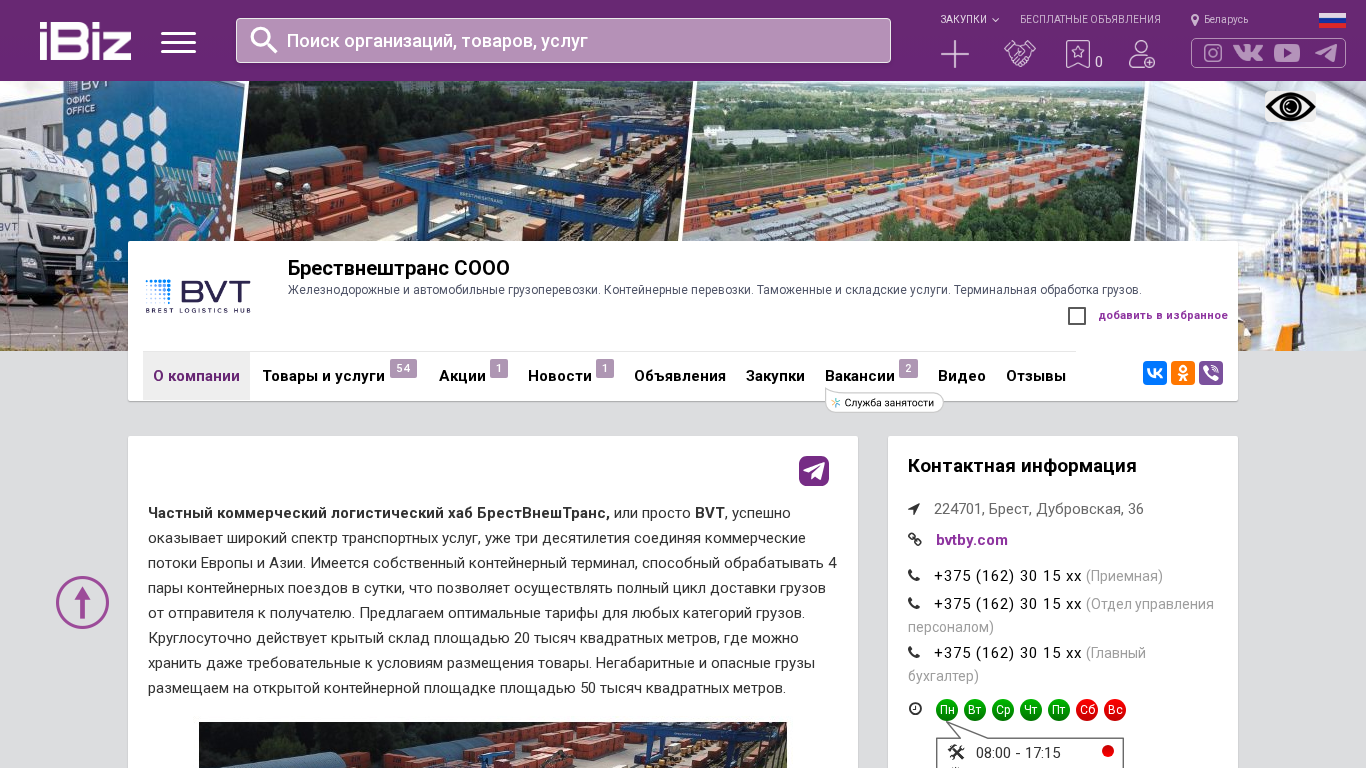
Task: Click the '2' badge on Вакансии
Action: (908, 369)
